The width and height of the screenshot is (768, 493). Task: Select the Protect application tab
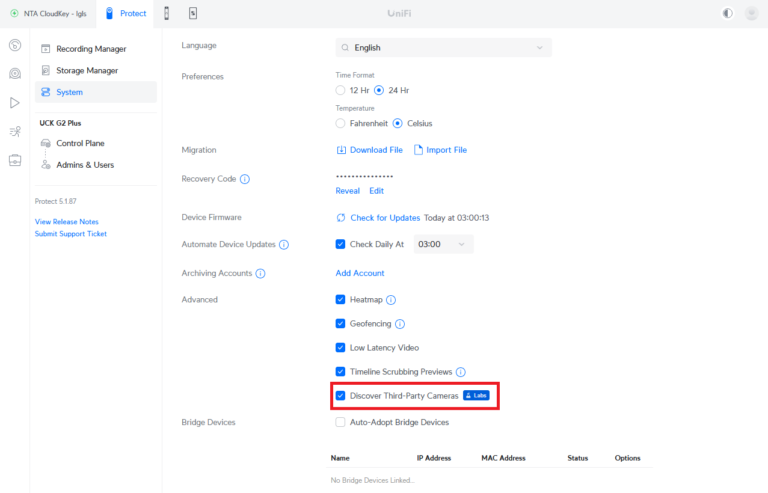coord(126,13)
